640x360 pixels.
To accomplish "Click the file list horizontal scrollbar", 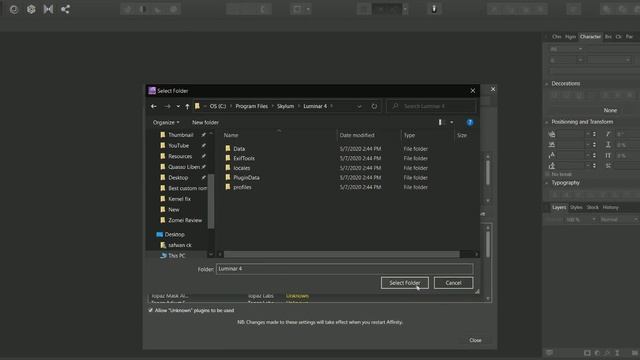I will (341, 254).
